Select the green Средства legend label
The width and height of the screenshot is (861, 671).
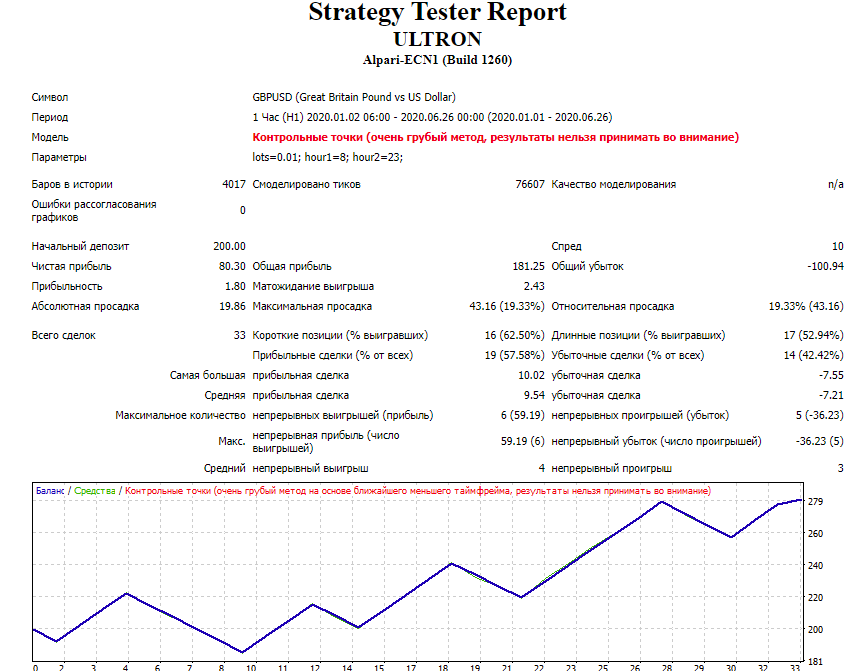(x=94, y=491)
